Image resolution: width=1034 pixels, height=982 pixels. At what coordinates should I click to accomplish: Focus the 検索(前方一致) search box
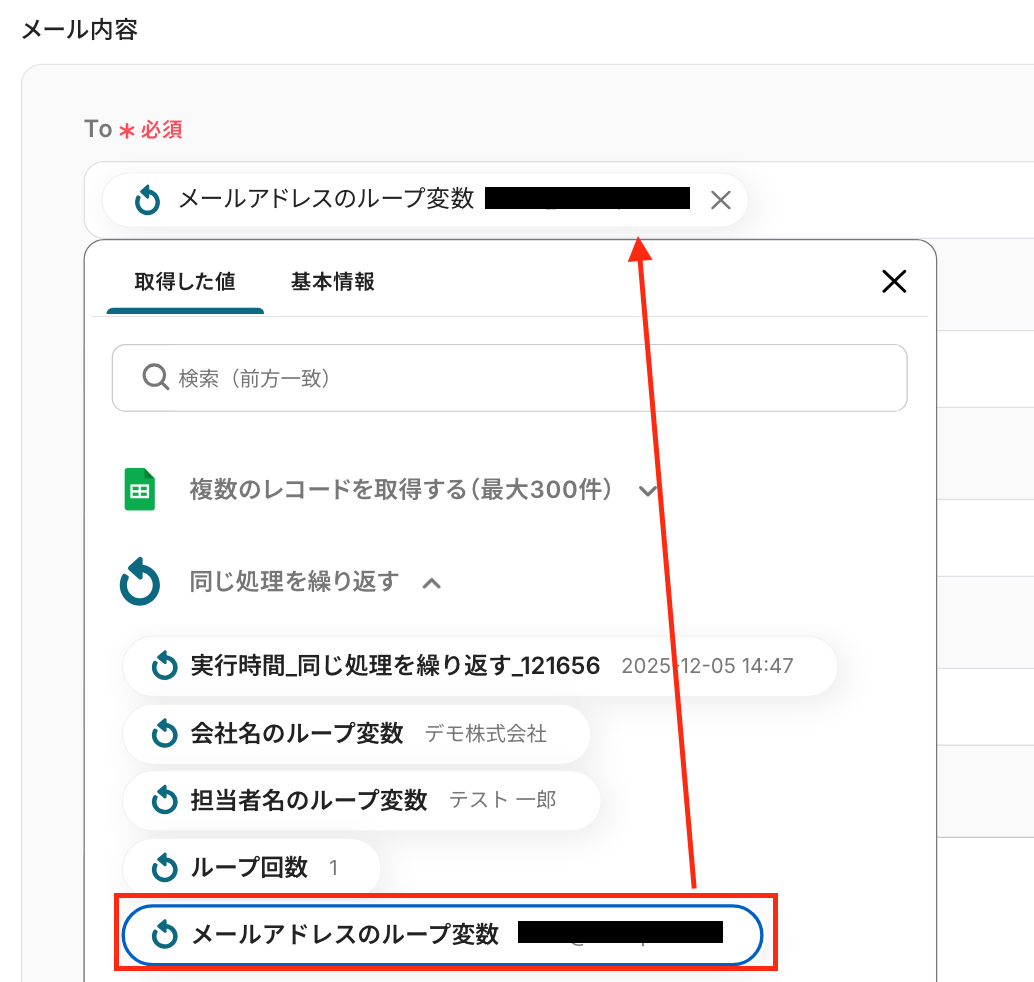pos(530,378)
